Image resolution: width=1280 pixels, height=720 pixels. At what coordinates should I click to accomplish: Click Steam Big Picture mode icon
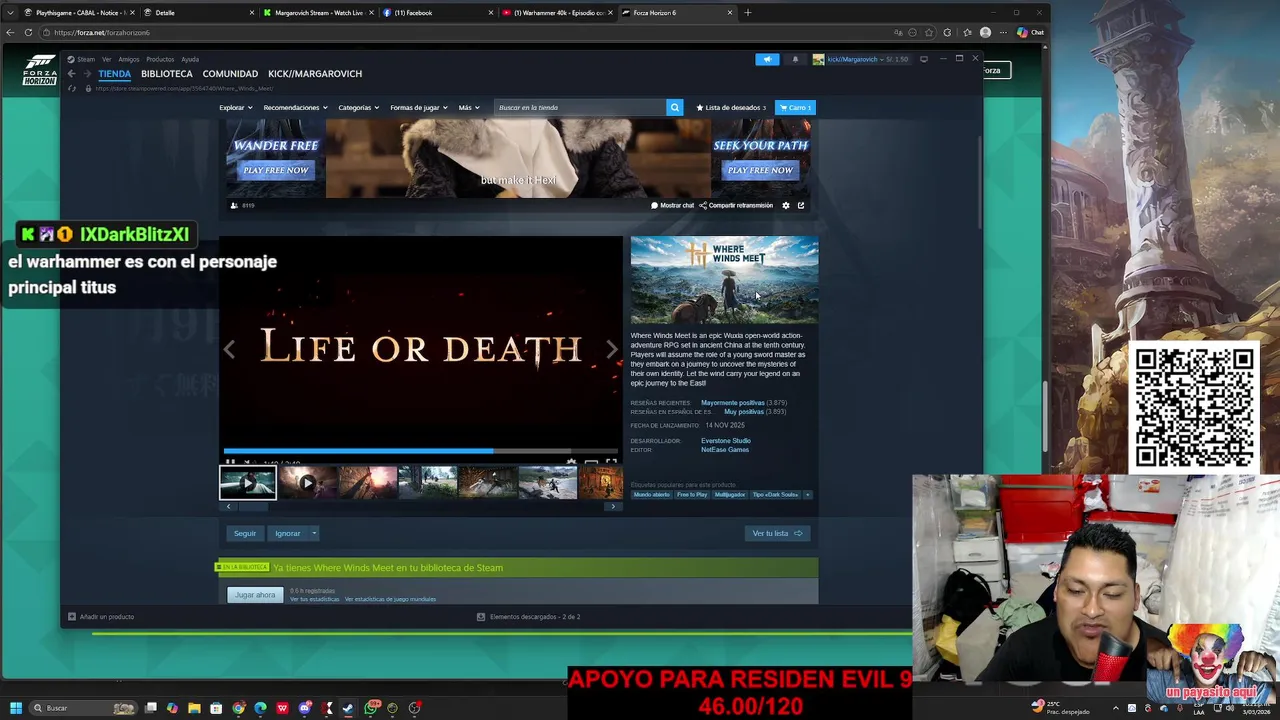click(923, 59)
